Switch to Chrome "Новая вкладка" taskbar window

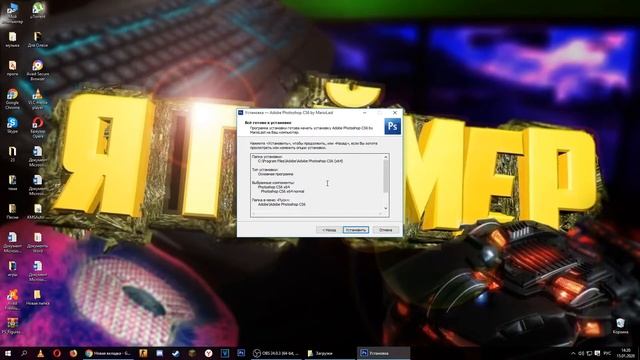point(108,353)
